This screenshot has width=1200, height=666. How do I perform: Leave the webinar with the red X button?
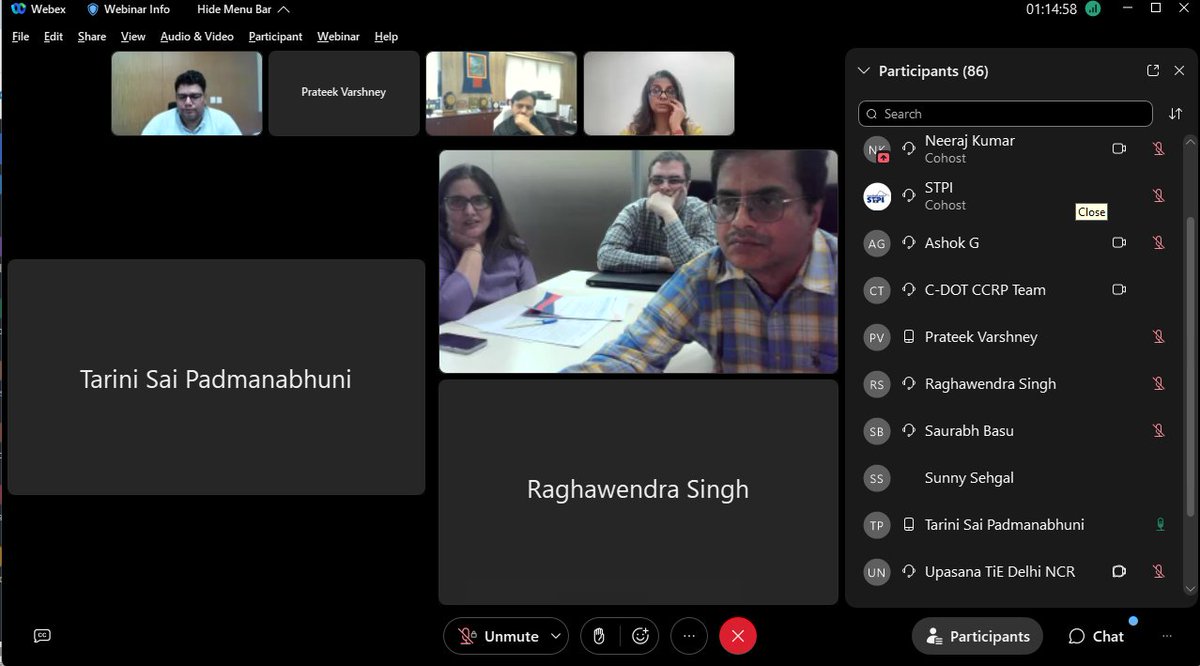point(738,636)
